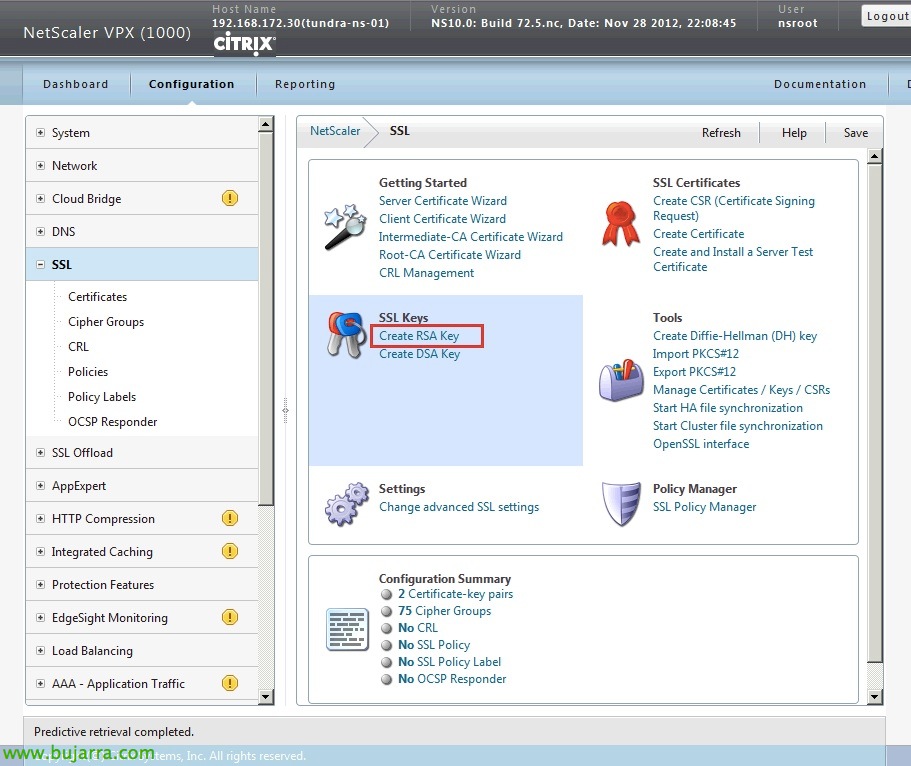Click the Certificate-key pairs status bullet
This screenshot has width=911, height=766.
coord(386,595)
